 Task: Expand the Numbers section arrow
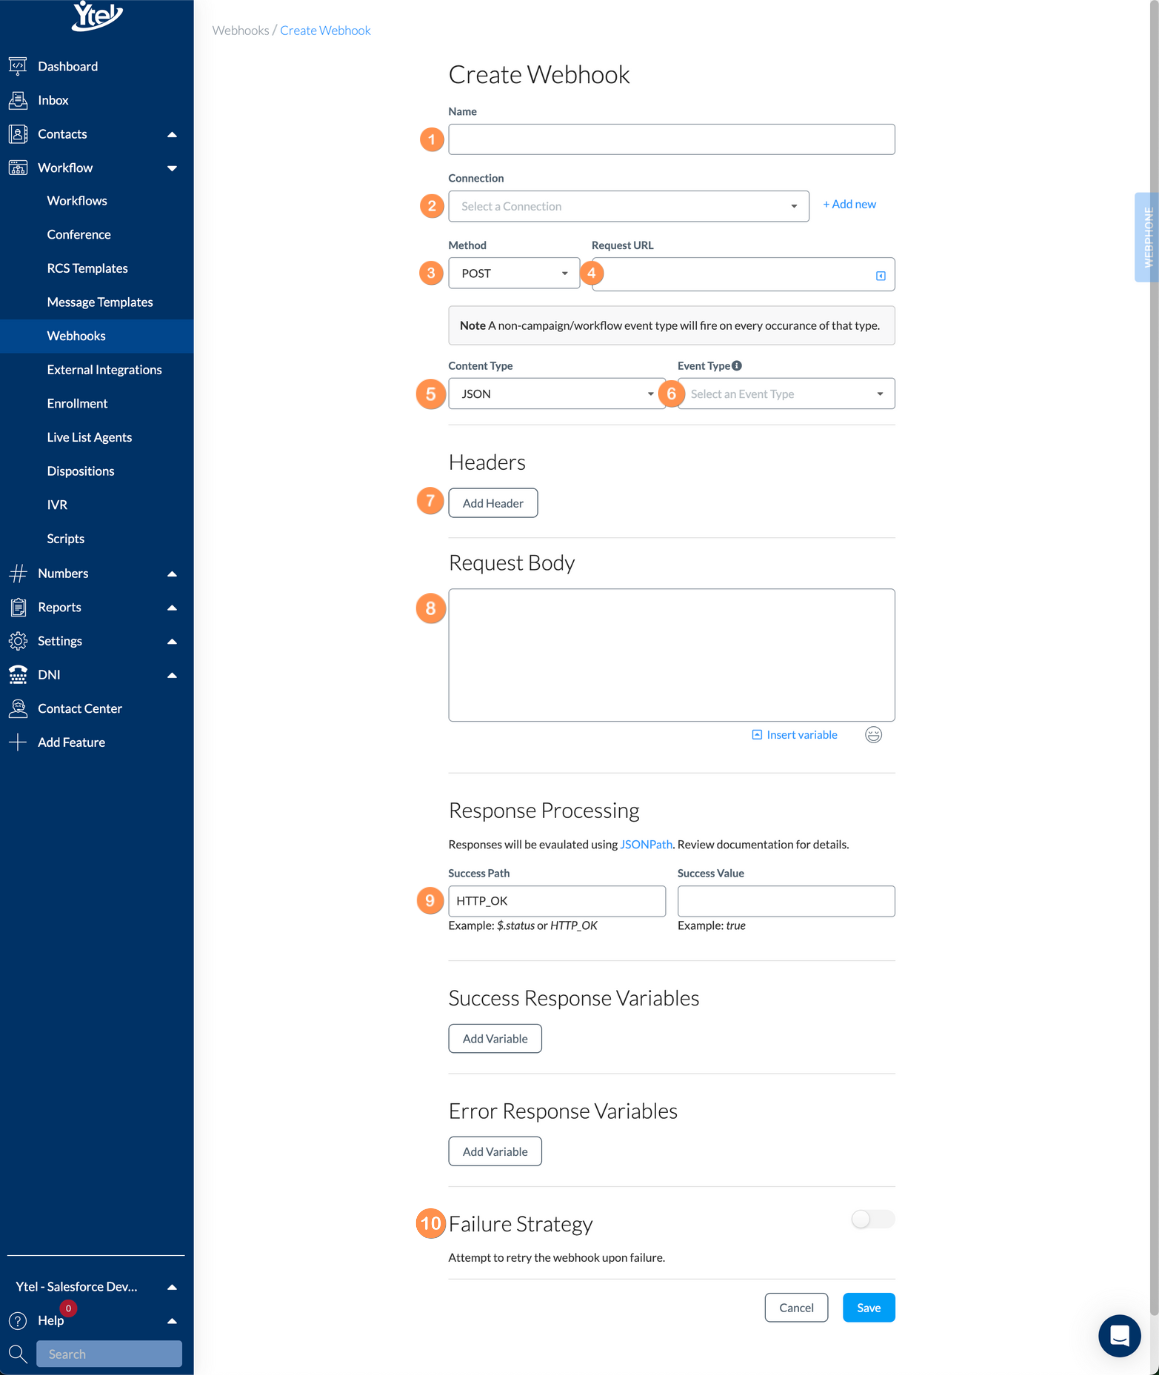pos(172,573)
